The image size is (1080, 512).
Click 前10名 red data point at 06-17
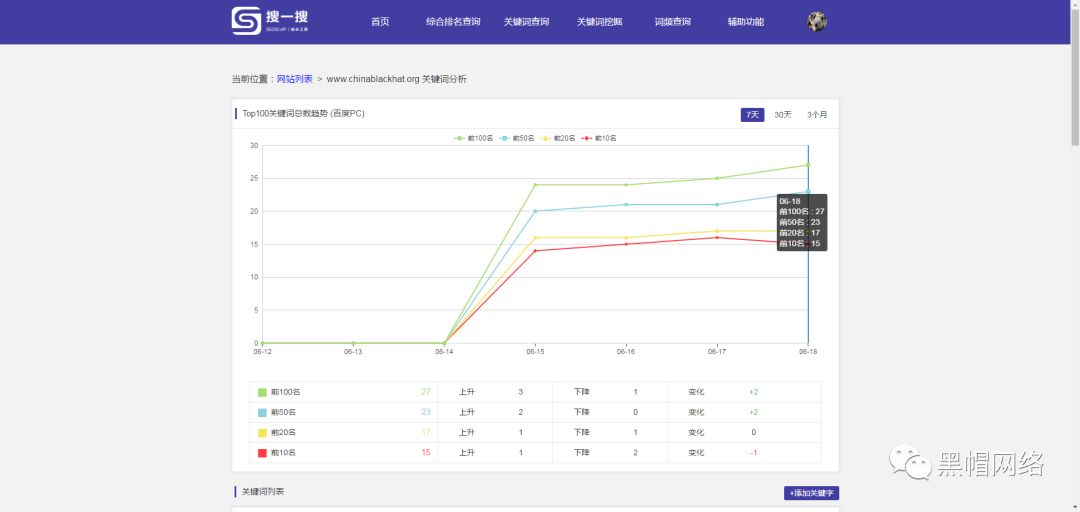tap(717, 238)
